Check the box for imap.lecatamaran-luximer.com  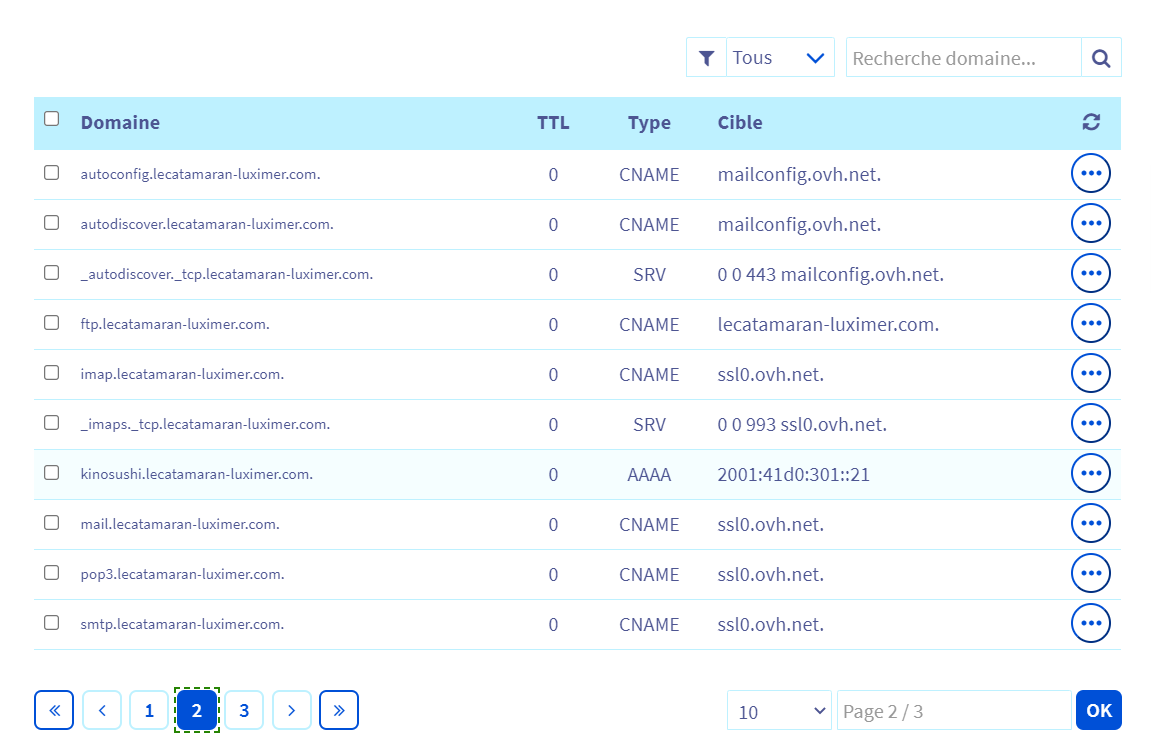52,373
